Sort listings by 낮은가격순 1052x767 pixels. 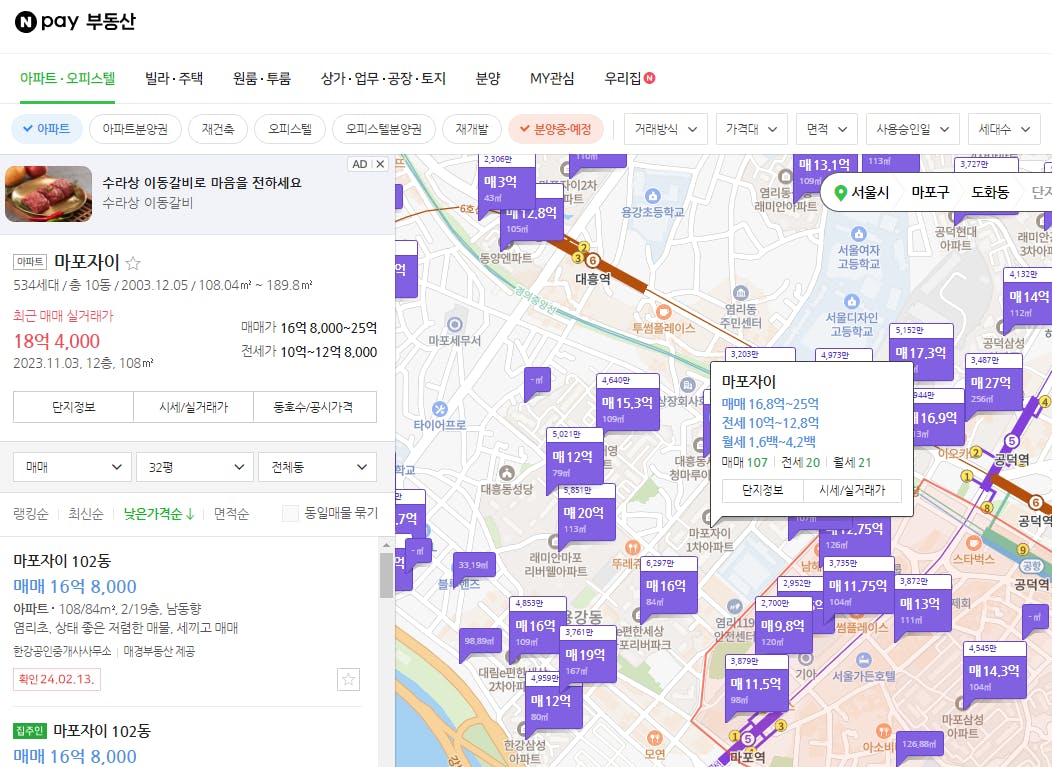(x=159, y=514)
